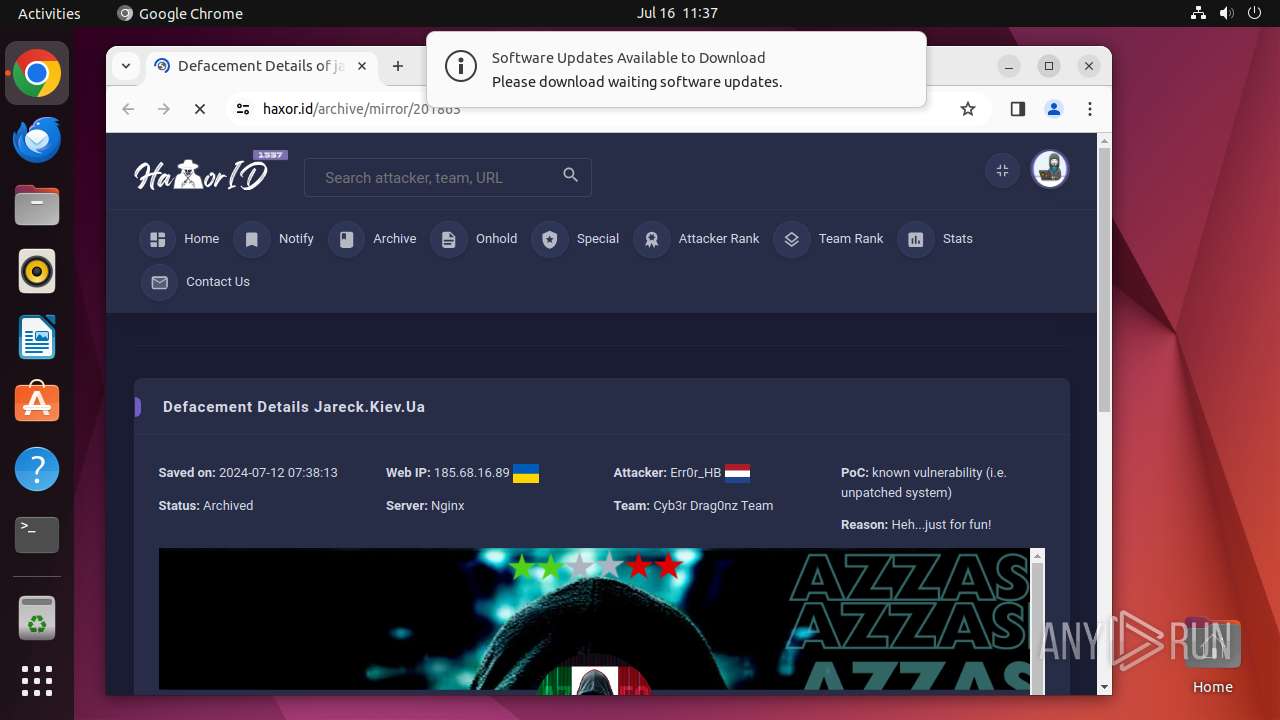Click team name Cyb3r Drag0nz Team
1280x720 pixels.
pyautogui.click(x=713, y=506)
